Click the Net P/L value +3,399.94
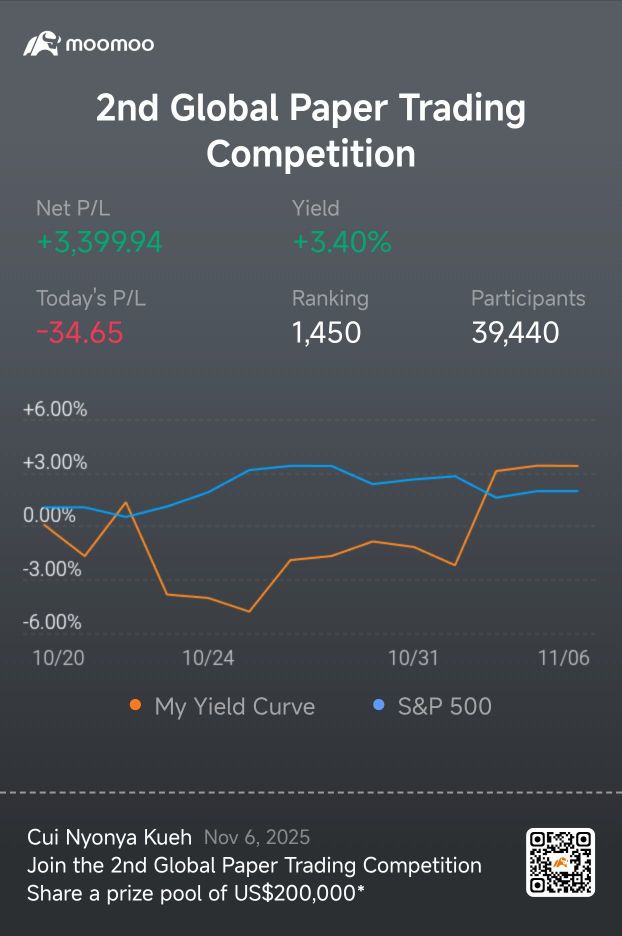The height and width of the screenshot is (936, 622). click(x=99, y=242)
